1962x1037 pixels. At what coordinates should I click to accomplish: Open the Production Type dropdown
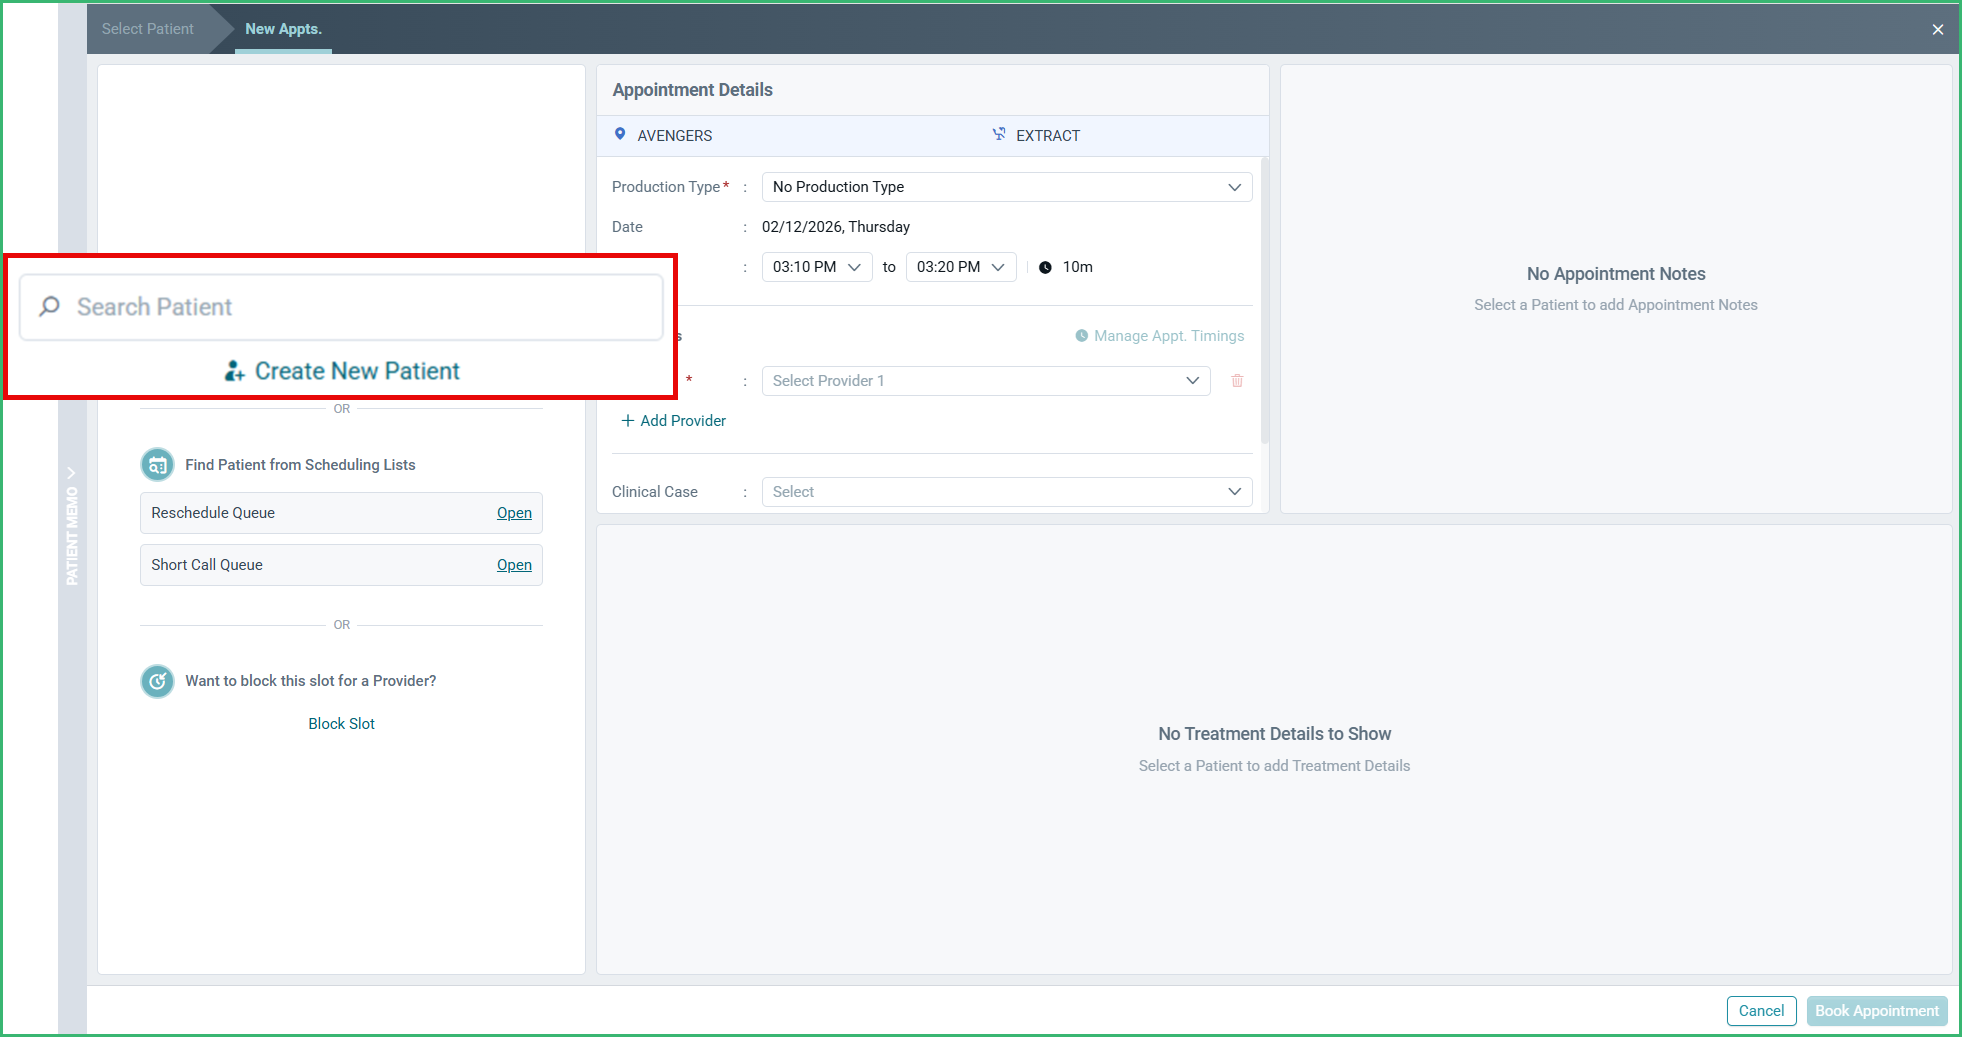click(x=1007, y=187)
